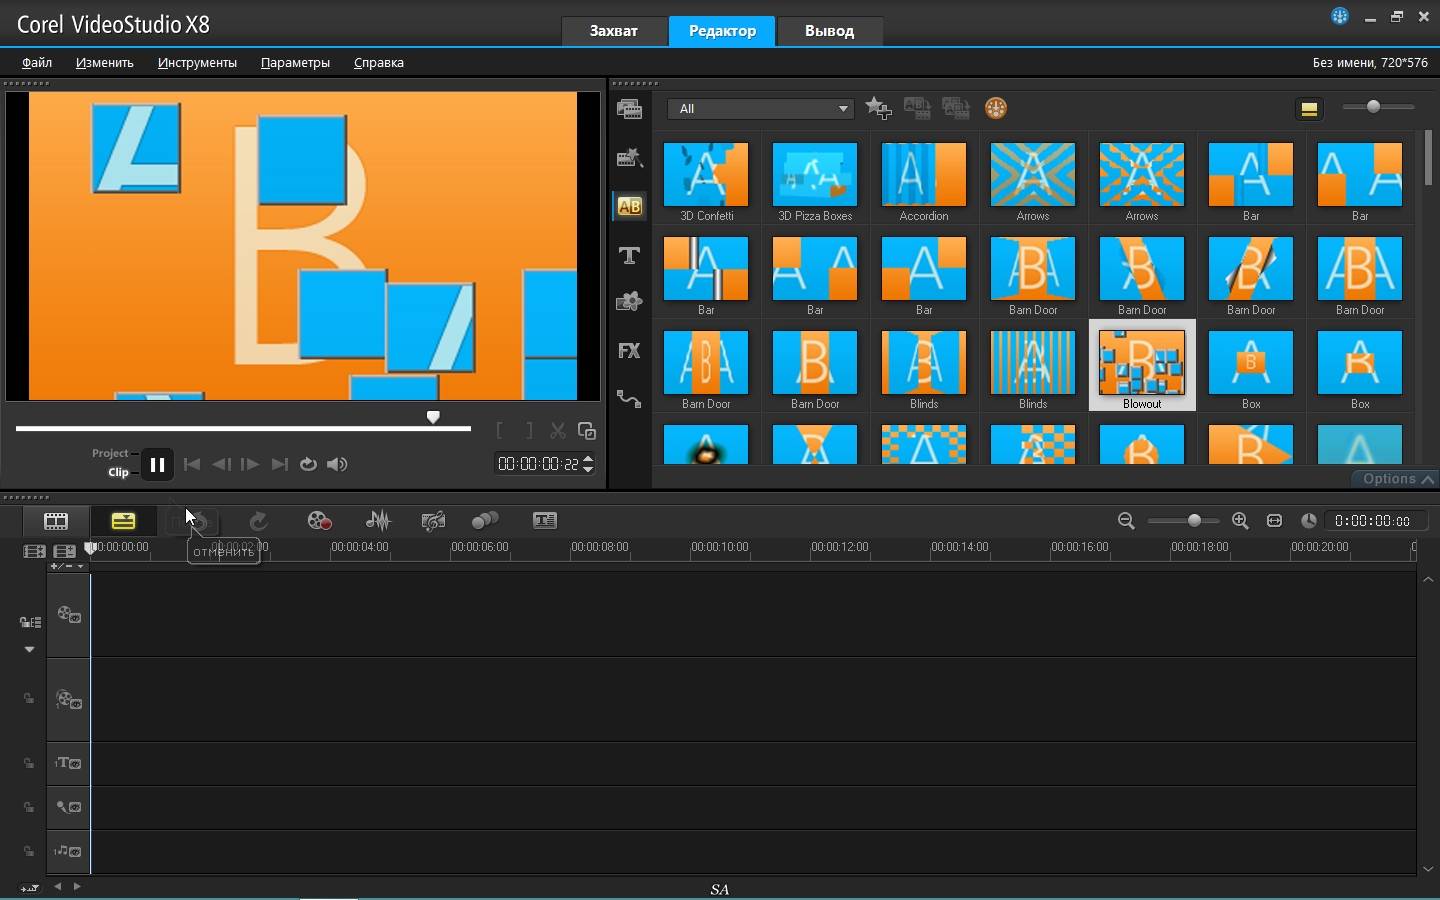Open the Sound Mixer
The height and width of the screenshot is (900, 1440).
tap(378, 521)
